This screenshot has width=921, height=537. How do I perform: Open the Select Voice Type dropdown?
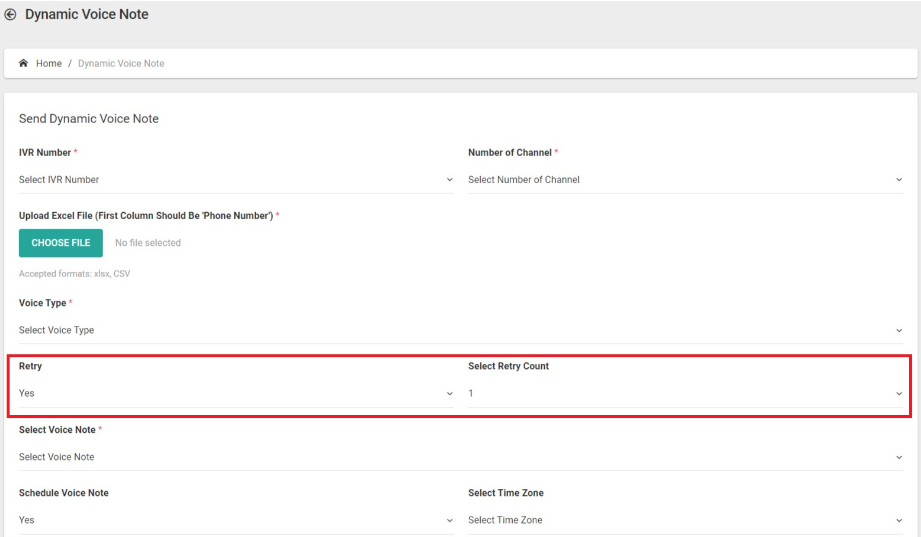(460, 330)
